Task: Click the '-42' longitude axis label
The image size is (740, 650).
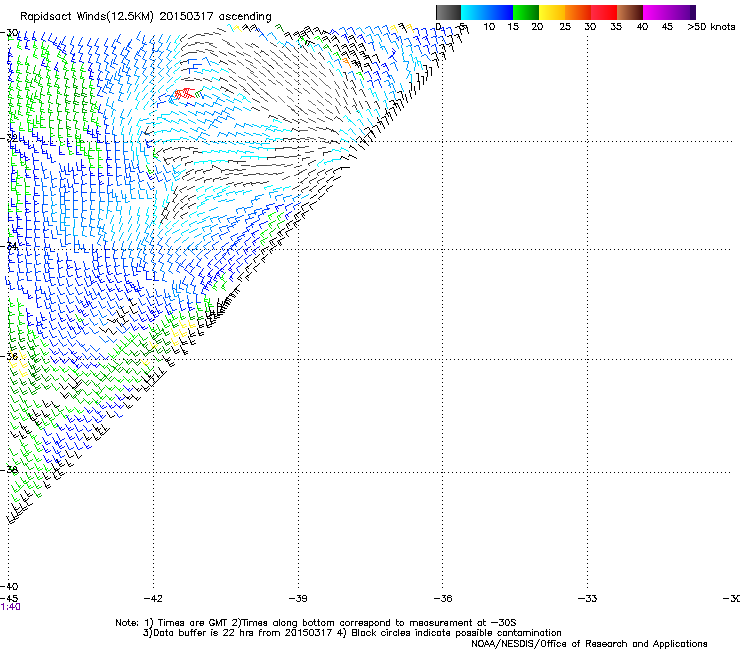Action: pyautogui.click(x=153, y=599)
